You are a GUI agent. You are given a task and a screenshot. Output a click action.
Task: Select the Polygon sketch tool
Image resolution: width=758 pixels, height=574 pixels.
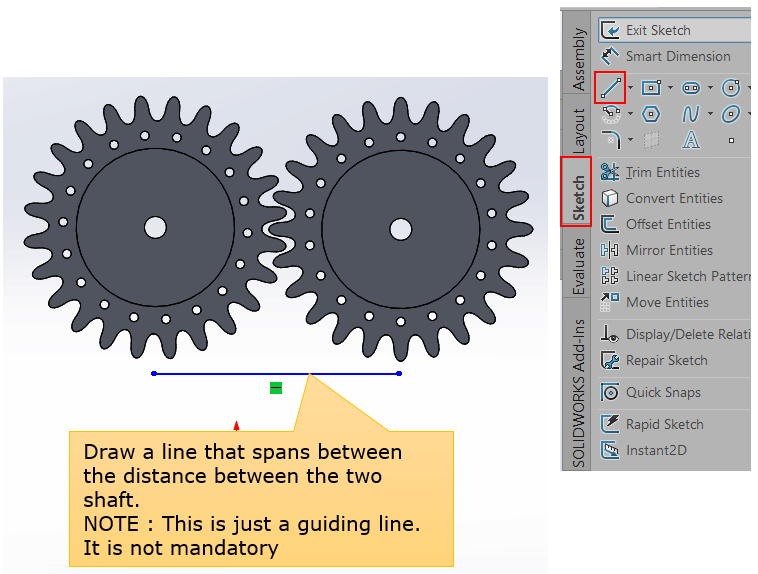(x=650, y=114)
